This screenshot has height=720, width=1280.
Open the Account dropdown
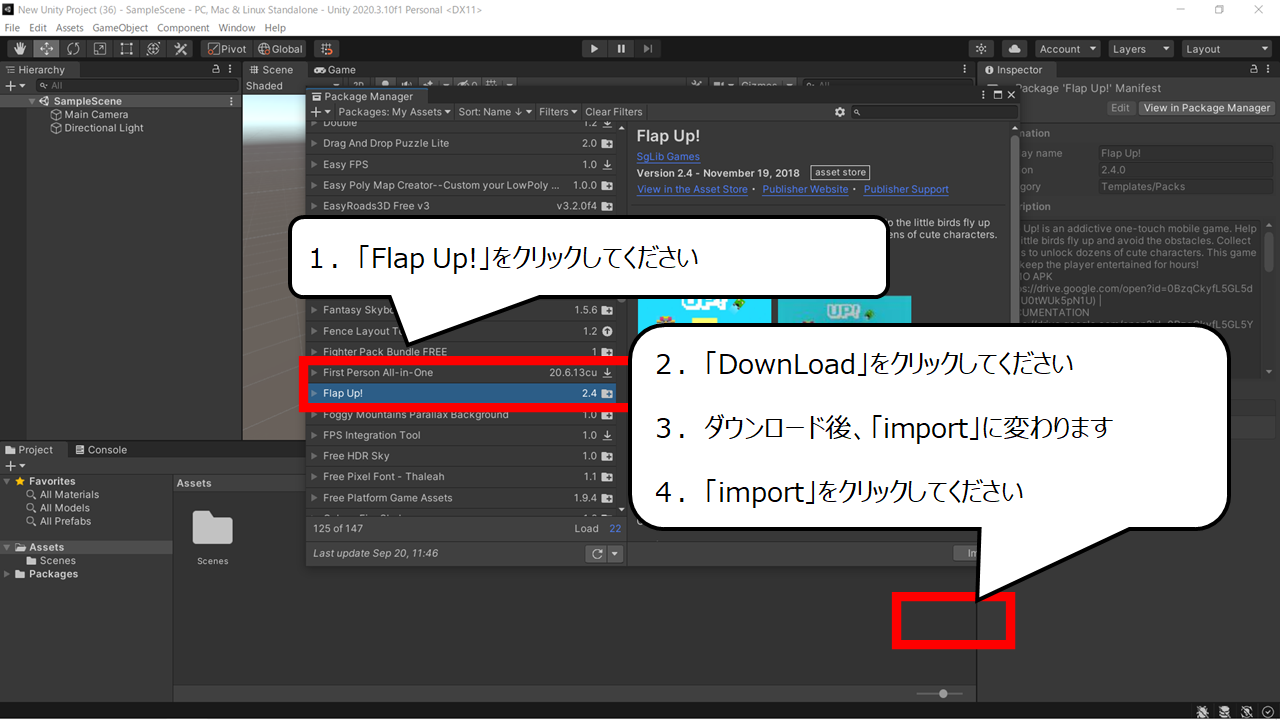pyautogui.click(x=1066, y=48)
